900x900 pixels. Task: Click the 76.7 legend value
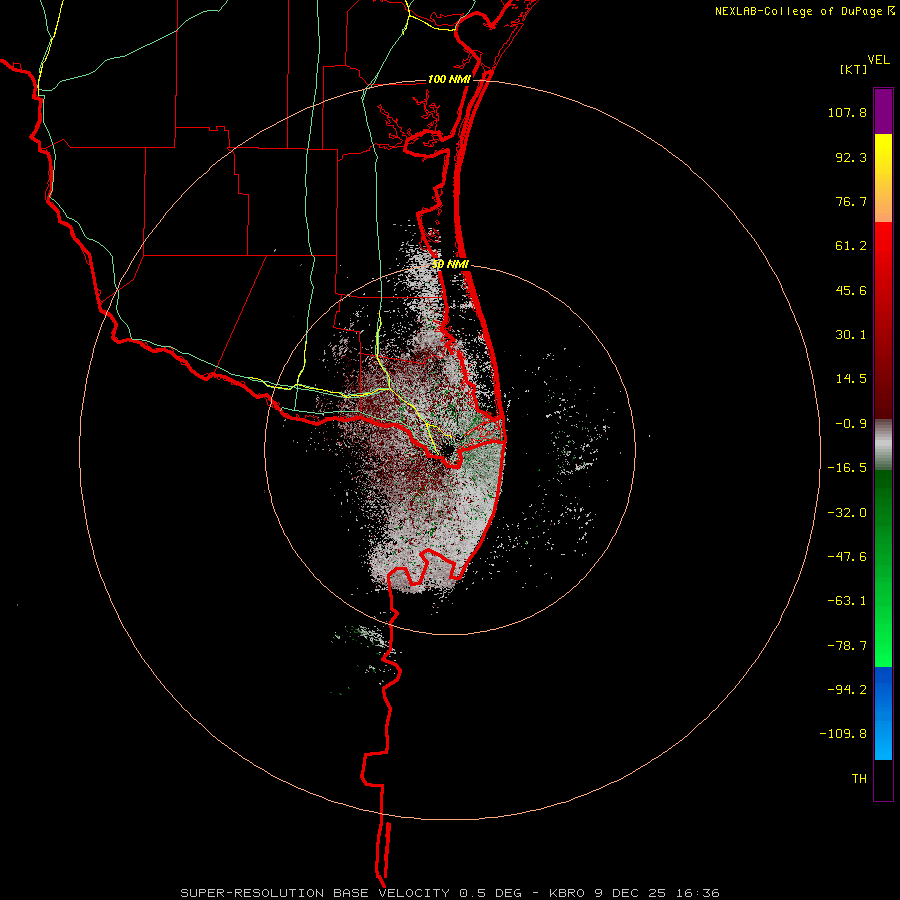click(x=851, y=201)
